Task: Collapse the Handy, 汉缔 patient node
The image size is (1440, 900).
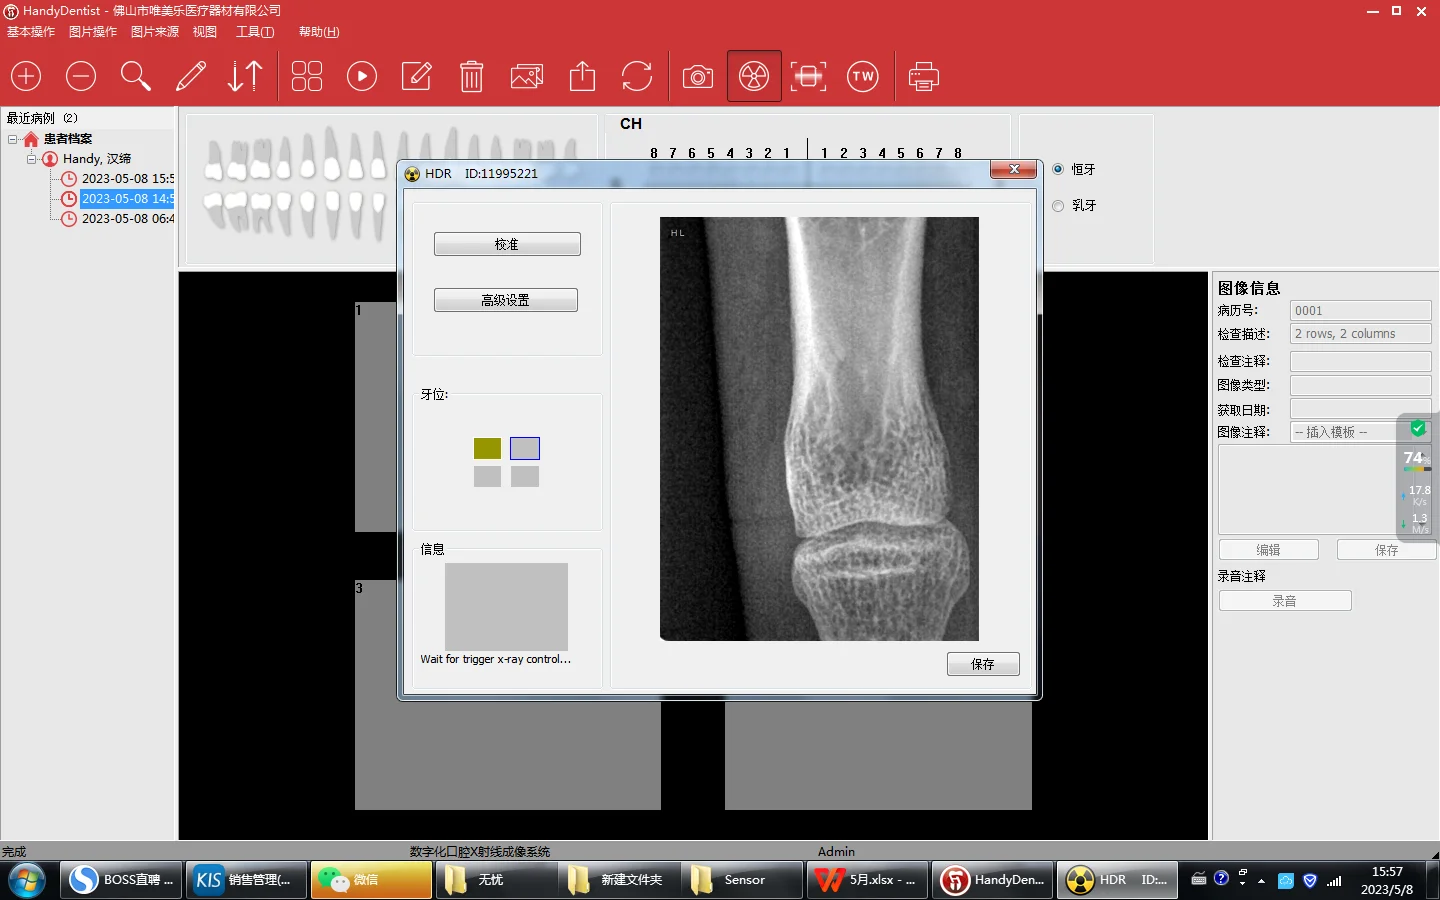Action: click(x=31, y=159)
